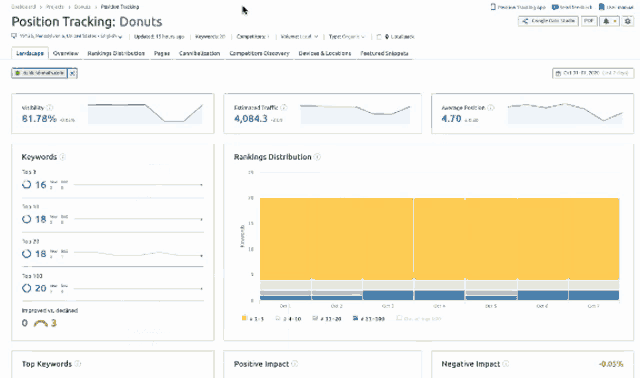Viewport: 640px width, 378px height.
Task: Select the Landscape tab
Action: [30, 53]
